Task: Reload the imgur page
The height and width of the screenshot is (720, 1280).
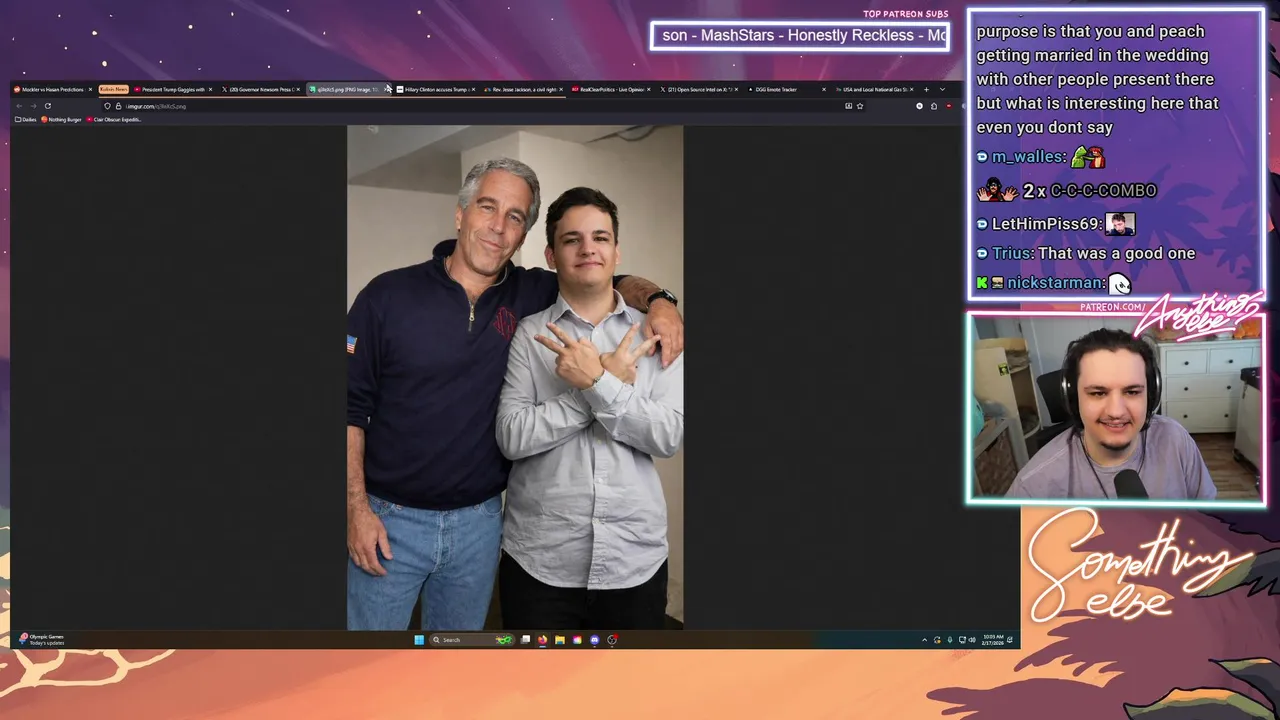Action: [47, 106]
